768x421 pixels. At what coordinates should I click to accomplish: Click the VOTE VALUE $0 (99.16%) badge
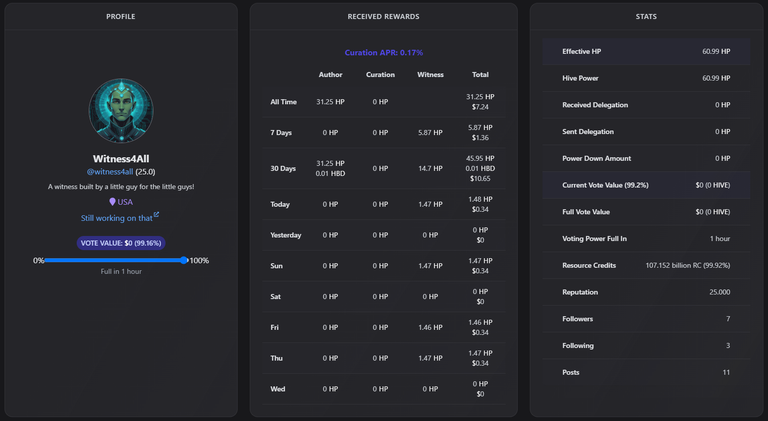[x=121, y=243]
